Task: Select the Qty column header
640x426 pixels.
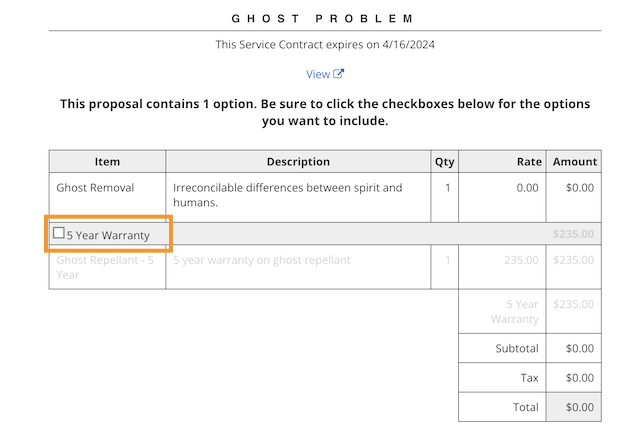Action: coord(443,161)
